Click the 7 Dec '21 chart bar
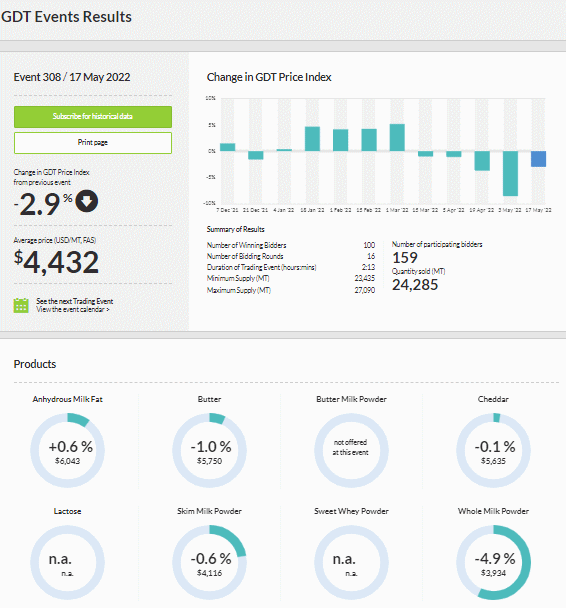The height and width of the screenshot is (608, 566). point(228,147)
